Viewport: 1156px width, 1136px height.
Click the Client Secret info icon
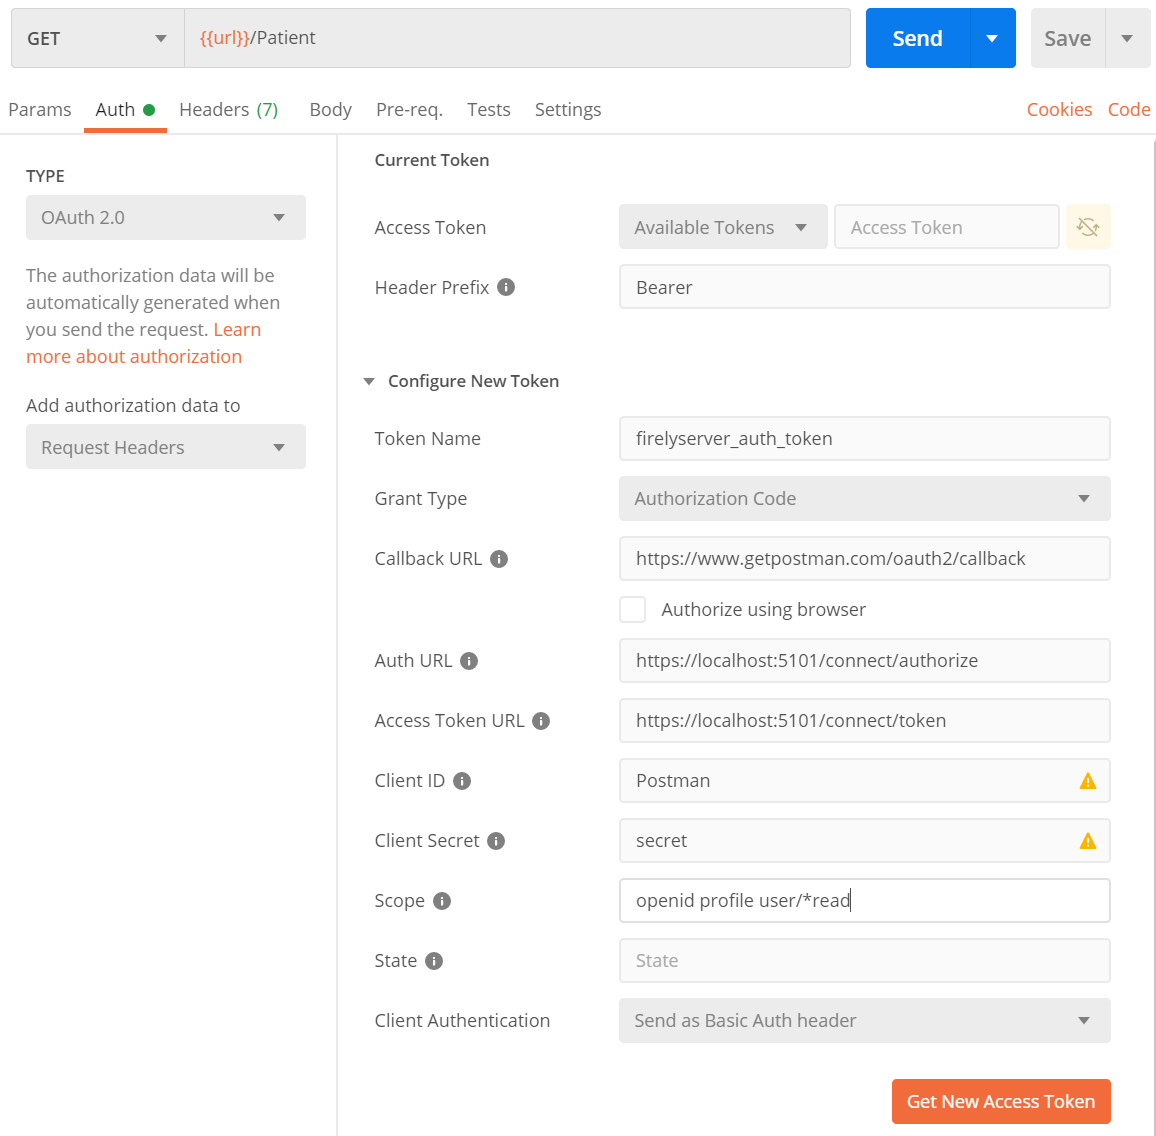[496, 841]
